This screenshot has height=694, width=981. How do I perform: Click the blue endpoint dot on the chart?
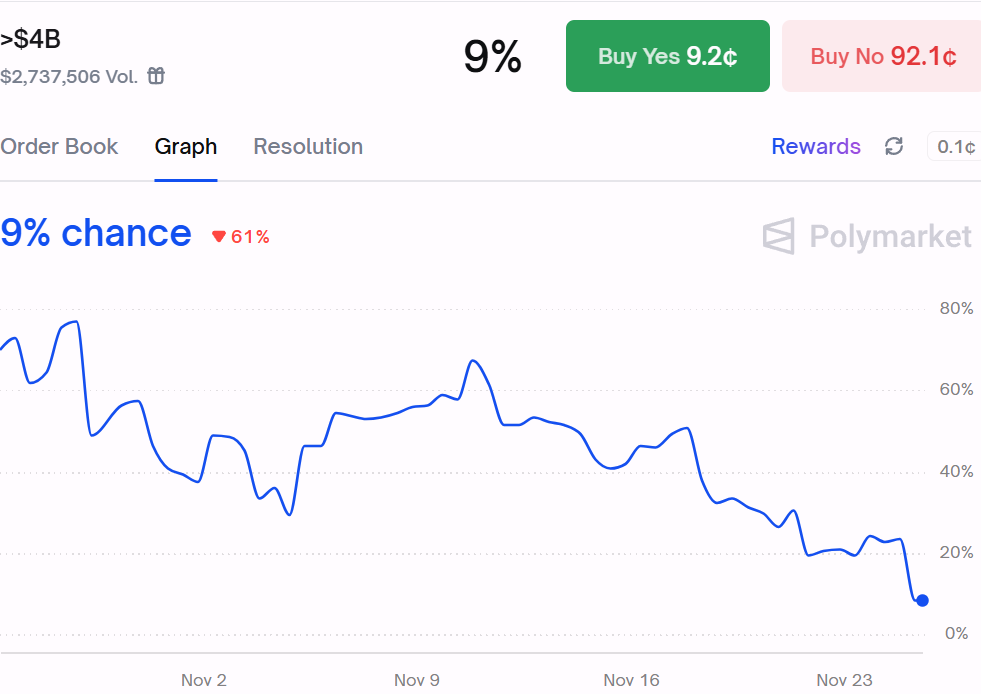coord(921,599)
